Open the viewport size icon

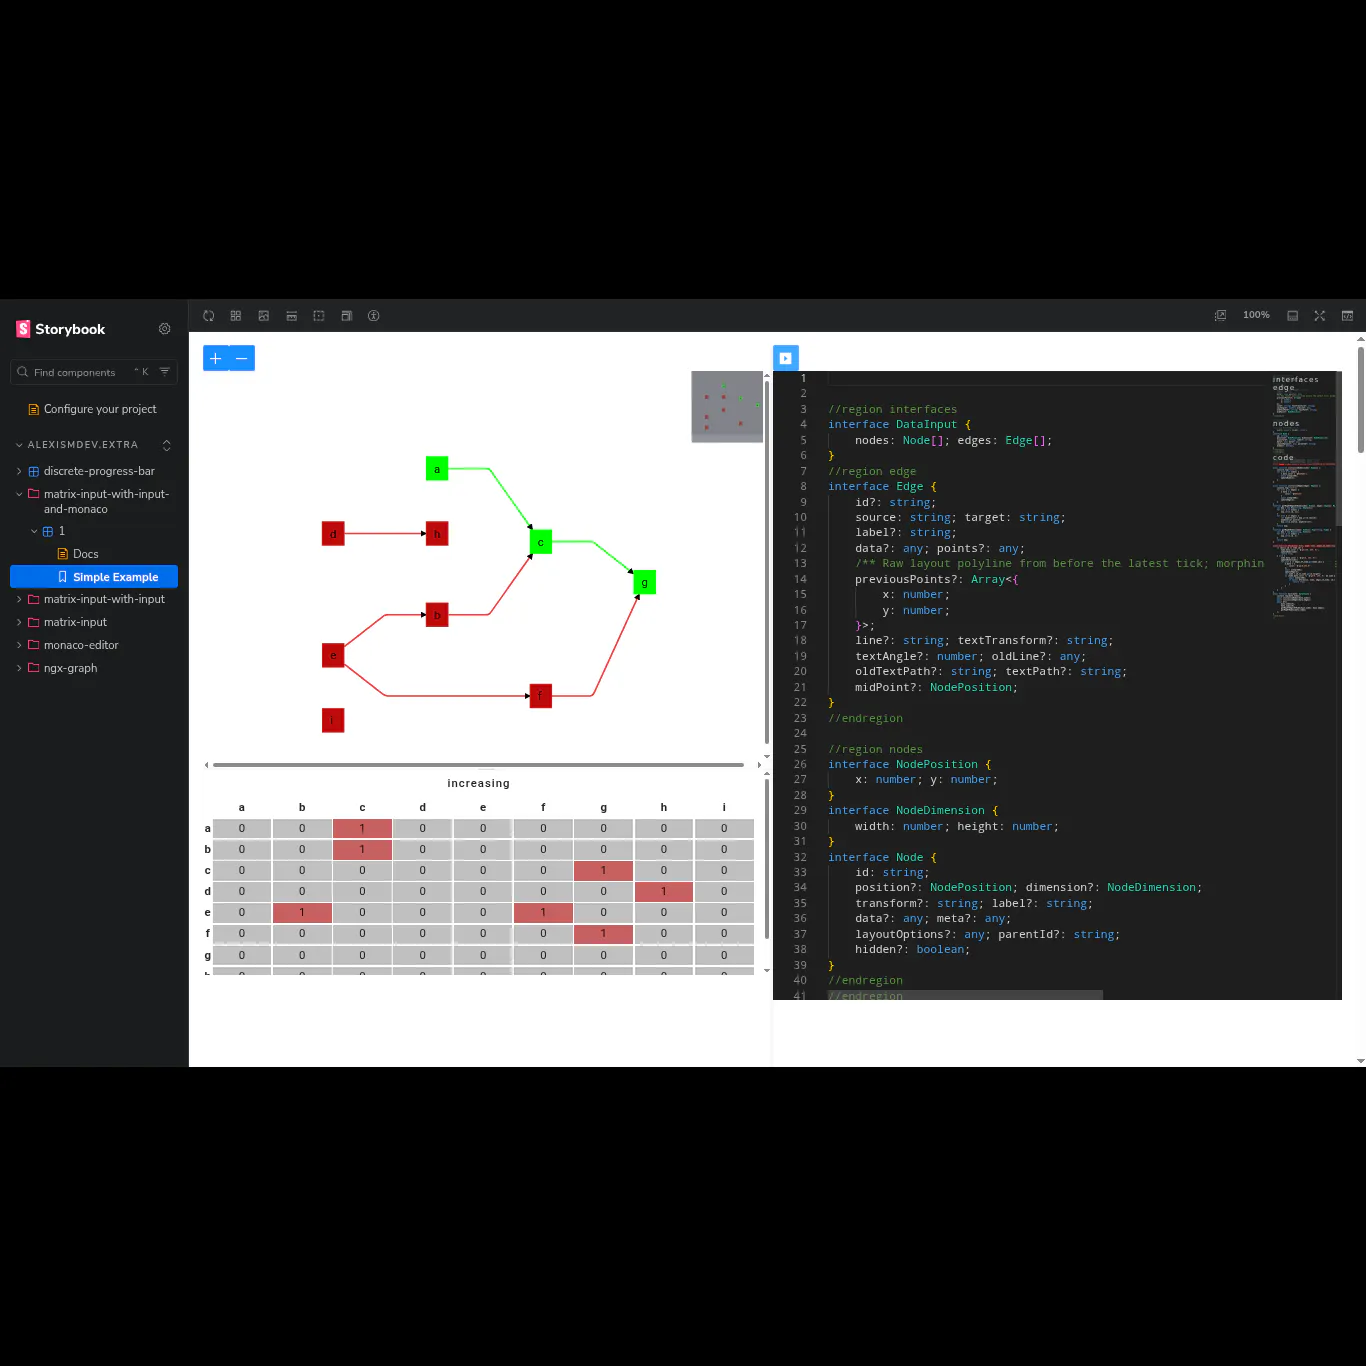346,316
